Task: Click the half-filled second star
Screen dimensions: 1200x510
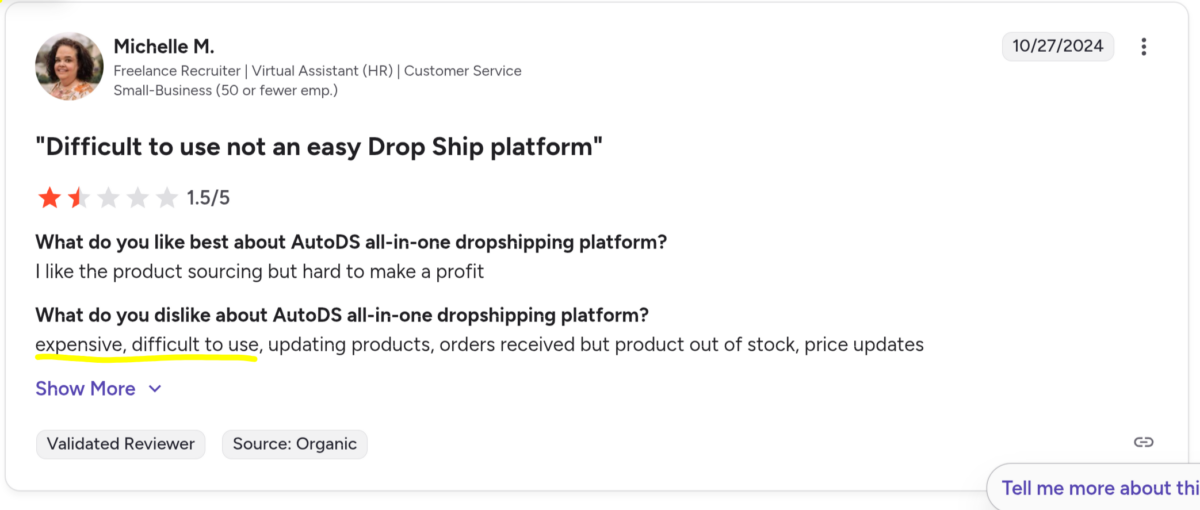Action: [x=78, y=198]
